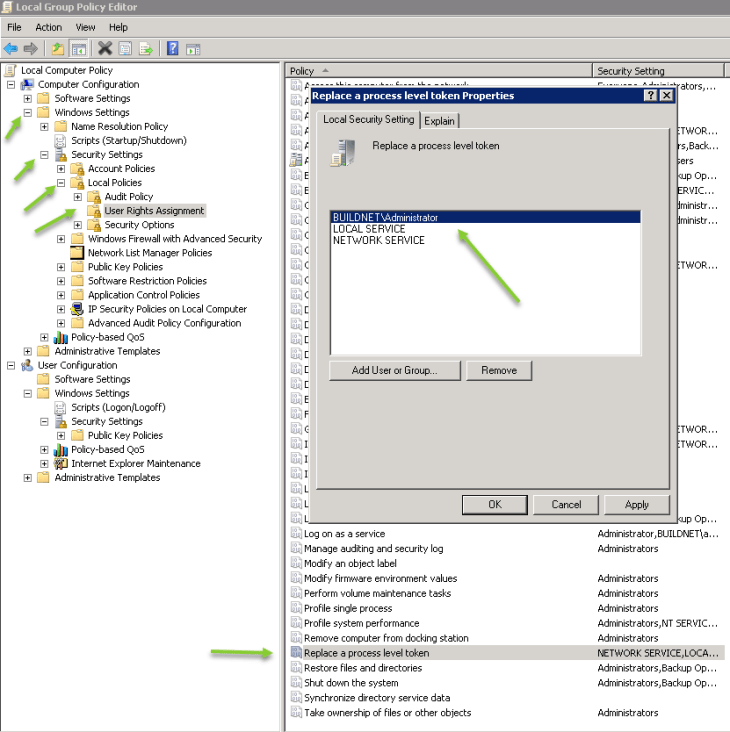Switch to the Explain tab
Screen dimensions: 730x732
click(440, 120)
